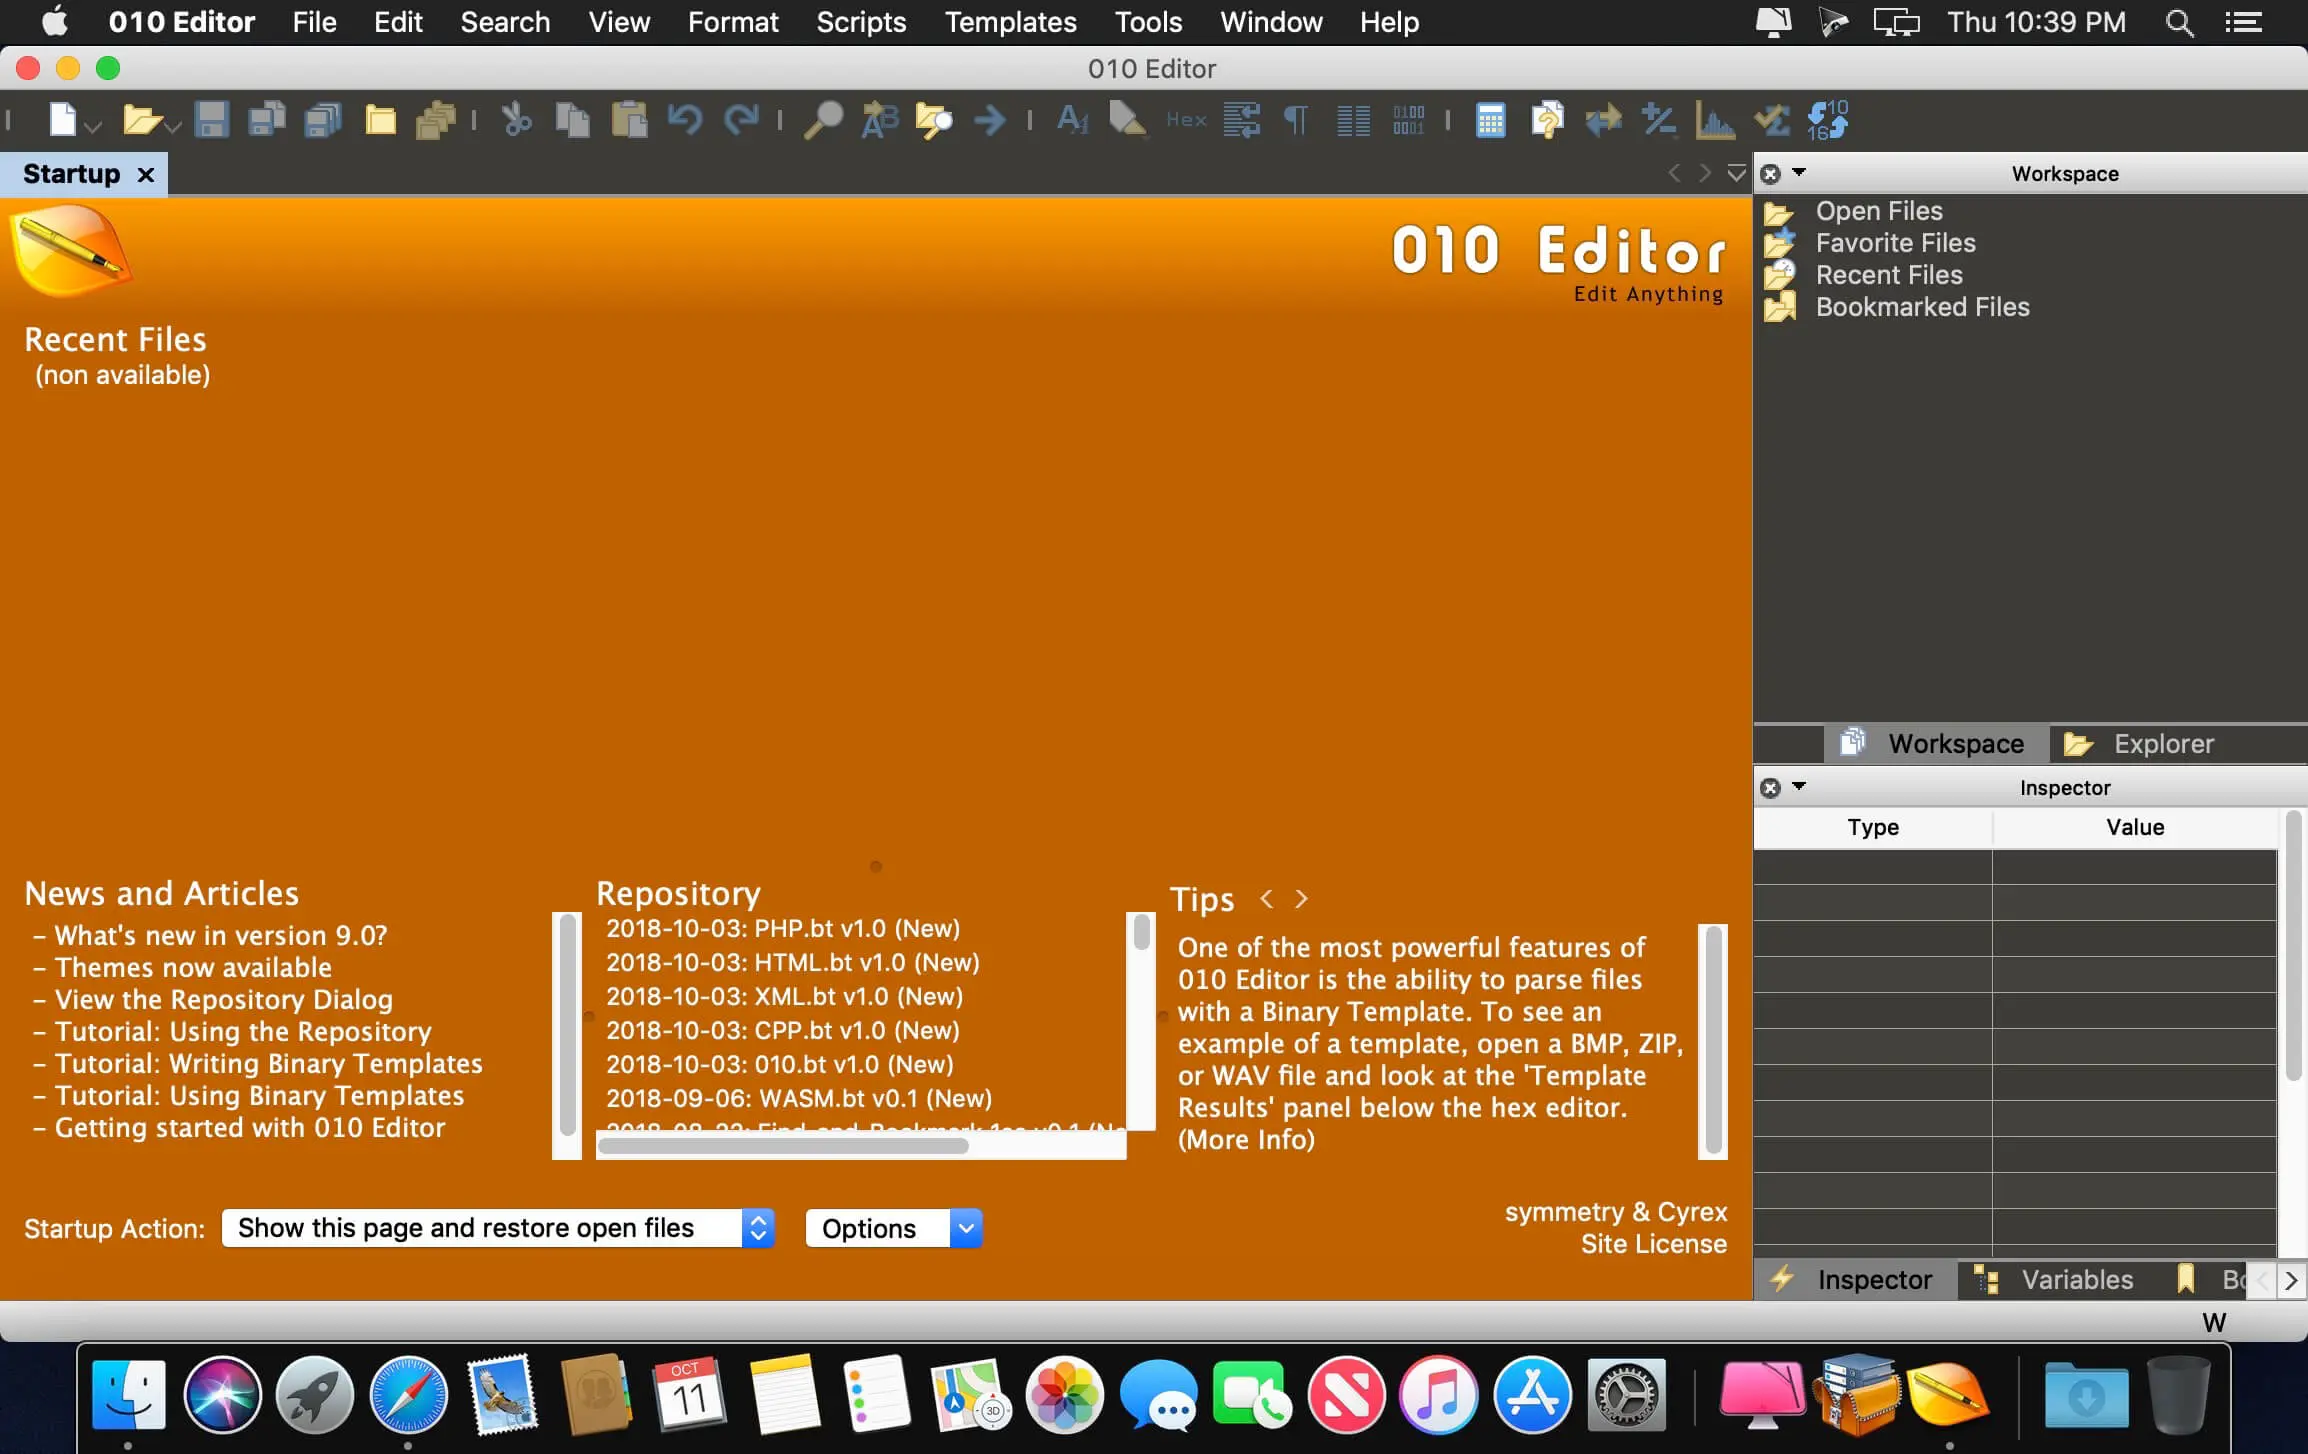Click the Undo tool icon
The width and height of the screenshot is (2308, 1454).
point(685,119)
